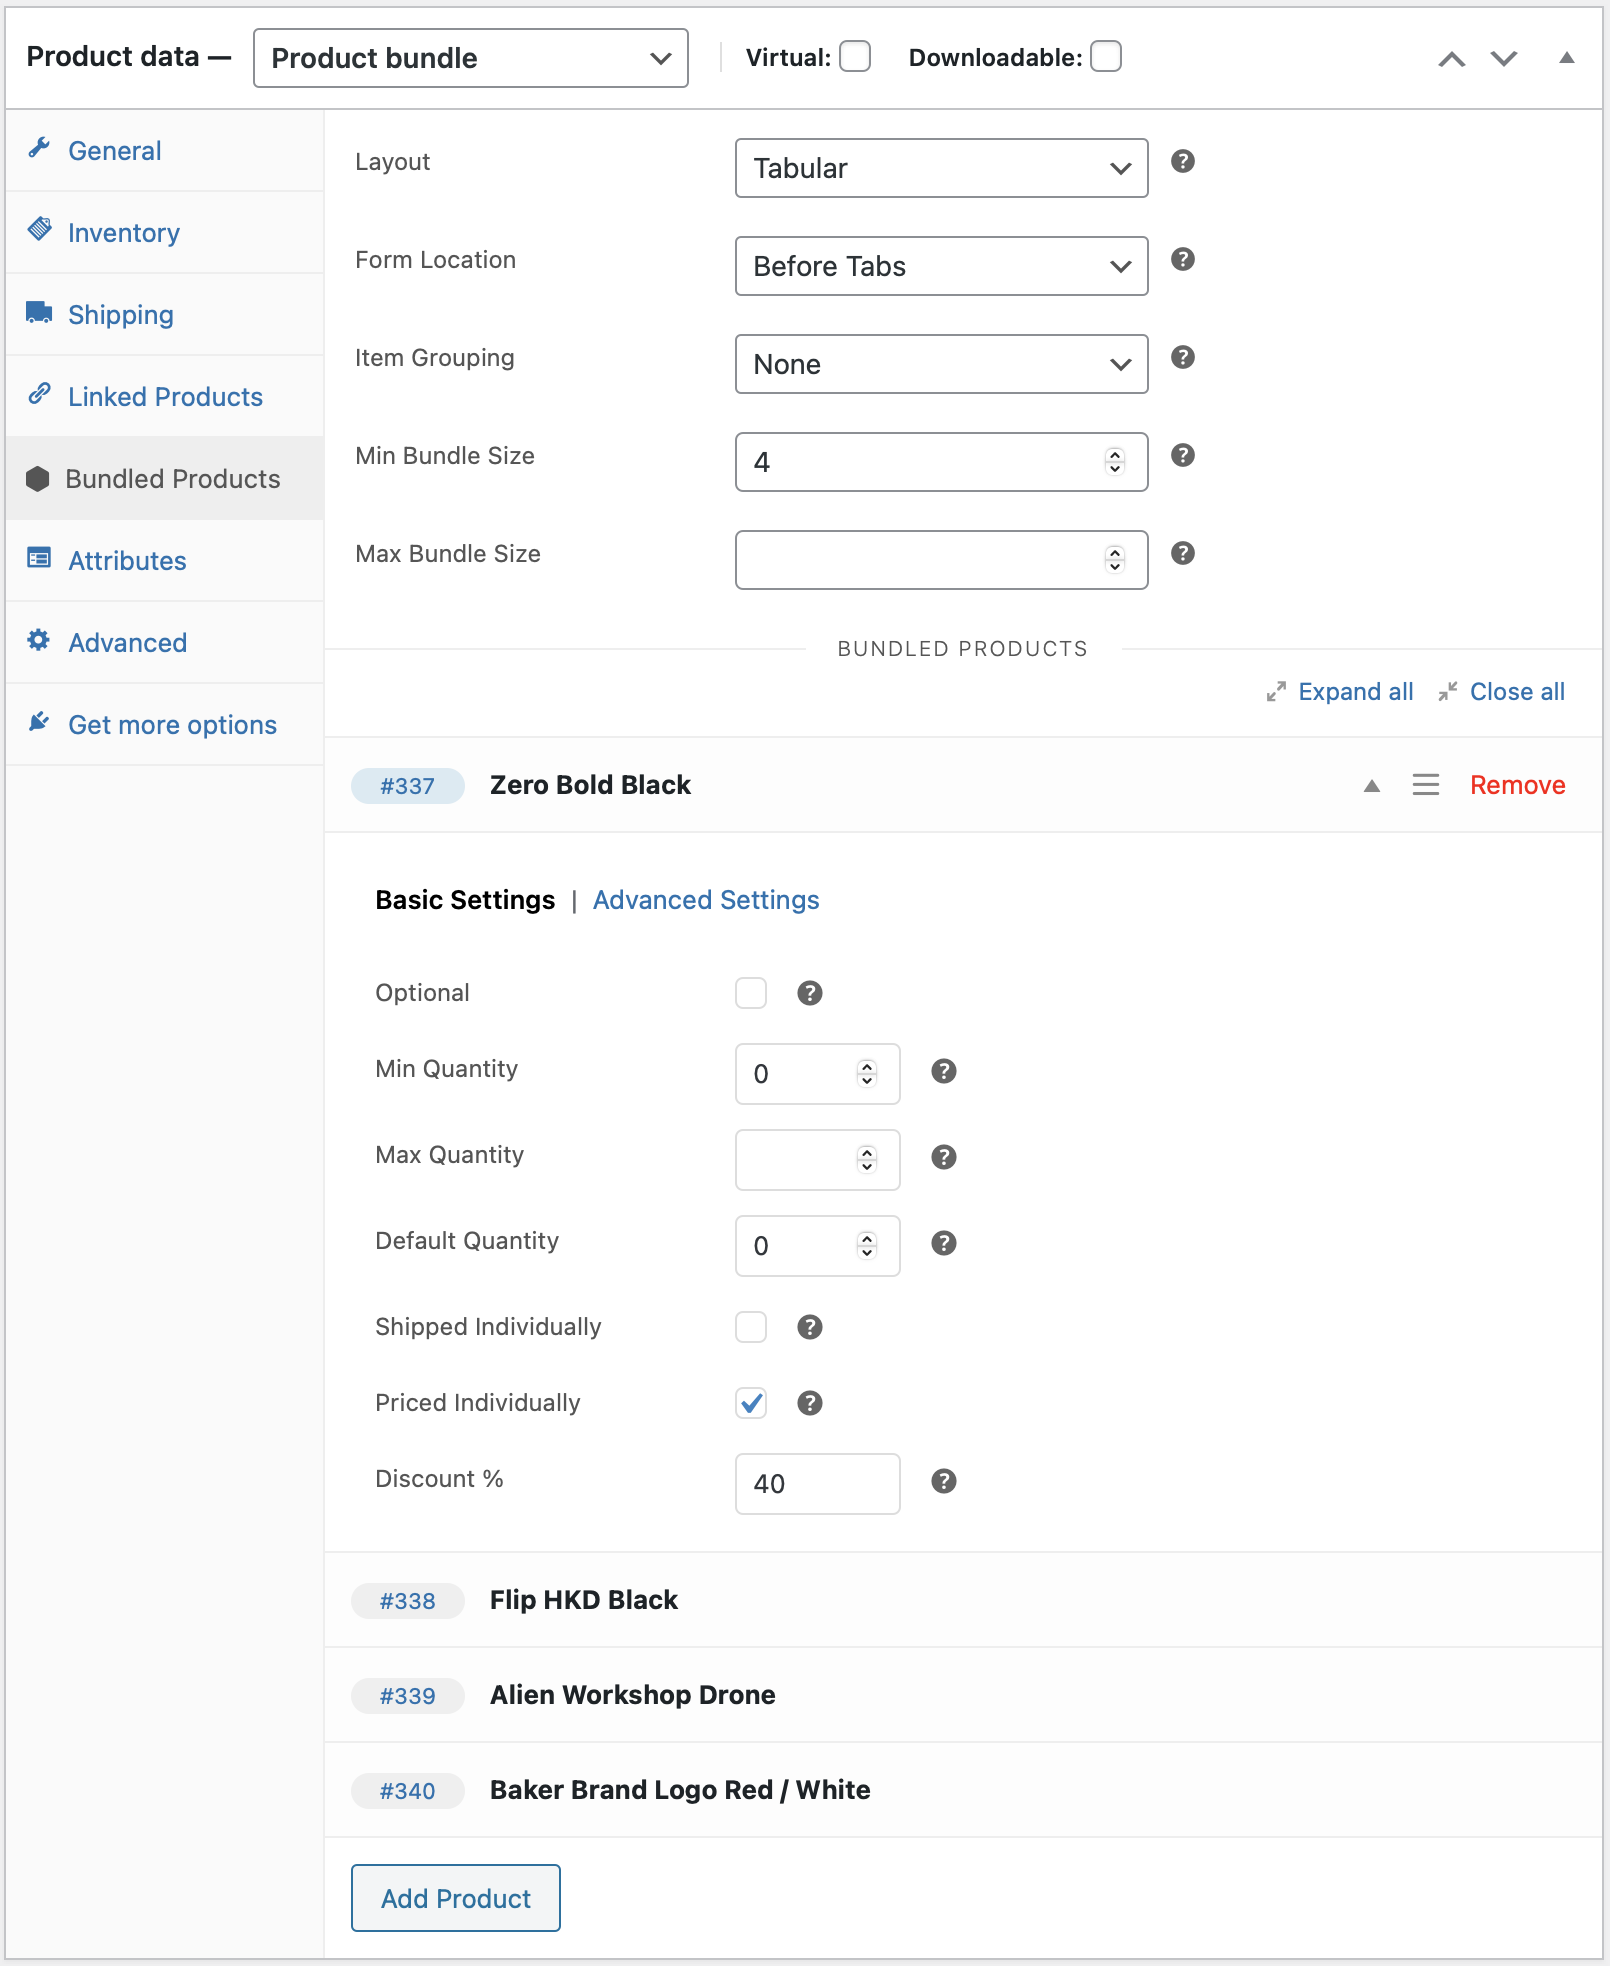
Task: Click into the Max Bundle Size field
Action: click(x=941, y=560)
